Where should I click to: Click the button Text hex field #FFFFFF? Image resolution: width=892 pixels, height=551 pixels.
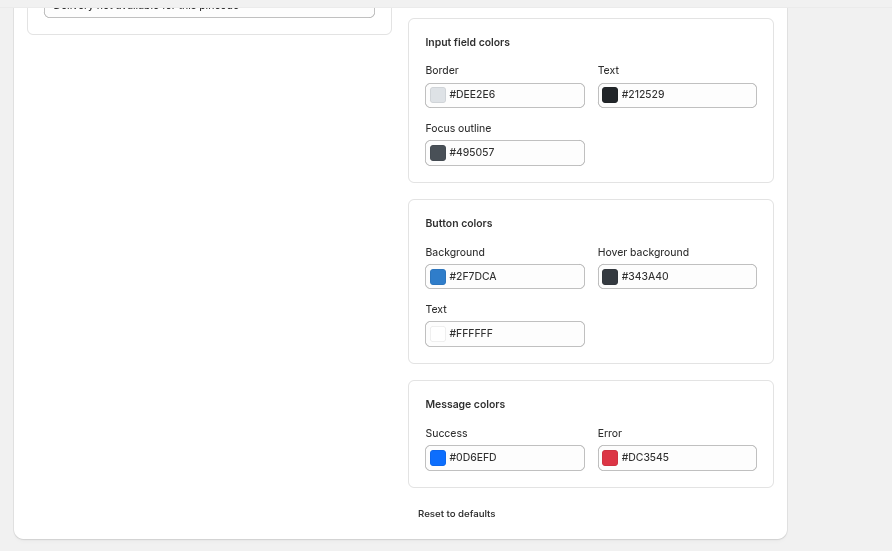coord(505,334)
